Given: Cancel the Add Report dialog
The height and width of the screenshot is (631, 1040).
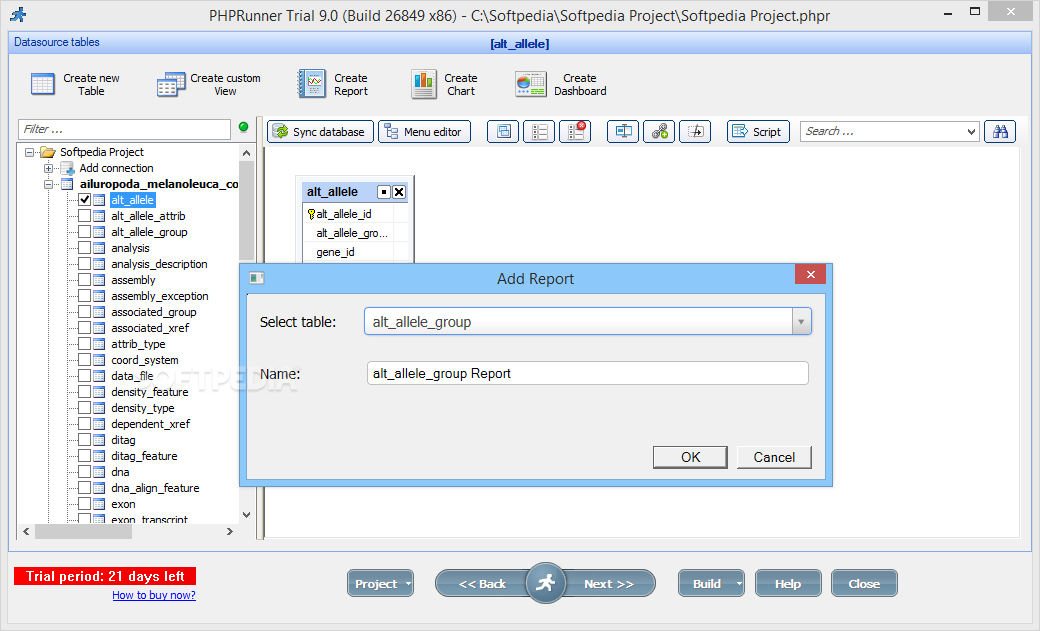Looking at the screenshot, I should 774,457.
